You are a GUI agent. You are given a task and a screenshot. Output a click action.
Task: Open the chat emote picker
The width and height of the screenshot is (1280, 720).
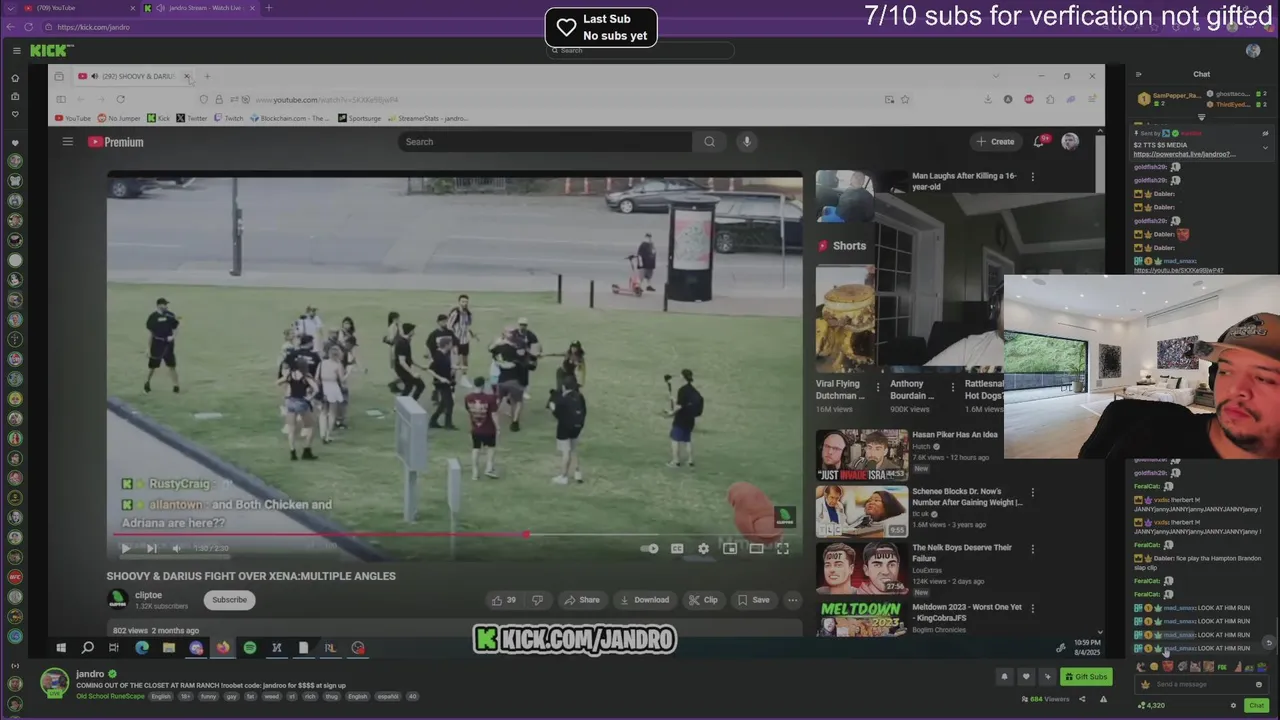[1259, 684]
